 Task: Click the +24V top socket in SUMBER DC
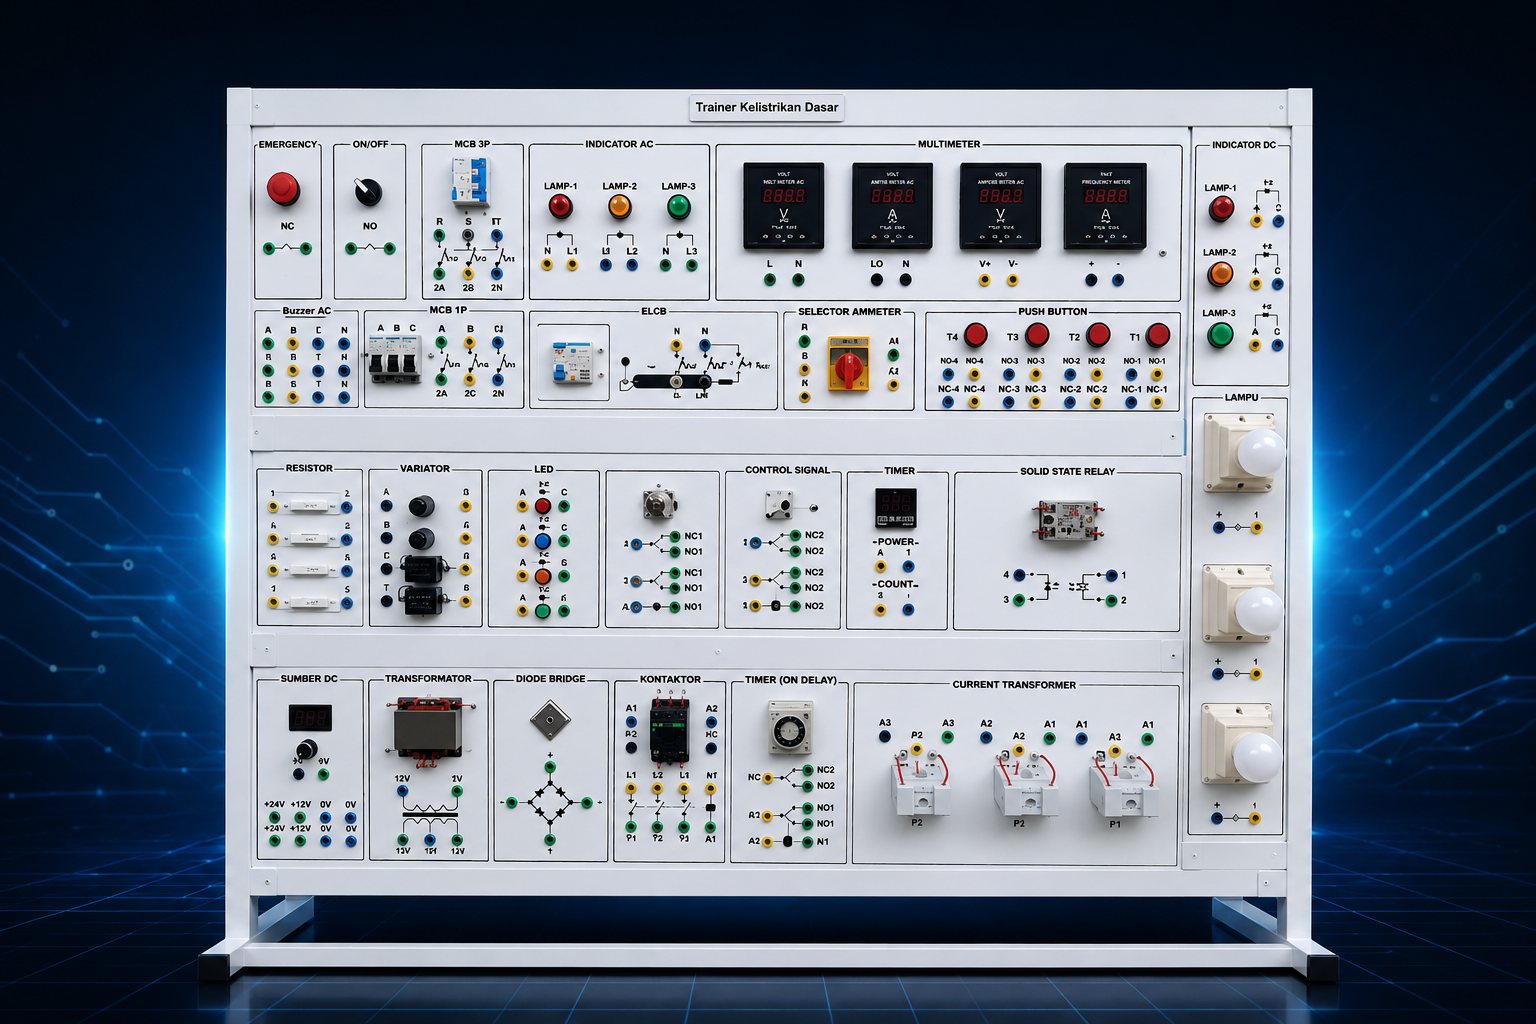(x=274, y=817)
